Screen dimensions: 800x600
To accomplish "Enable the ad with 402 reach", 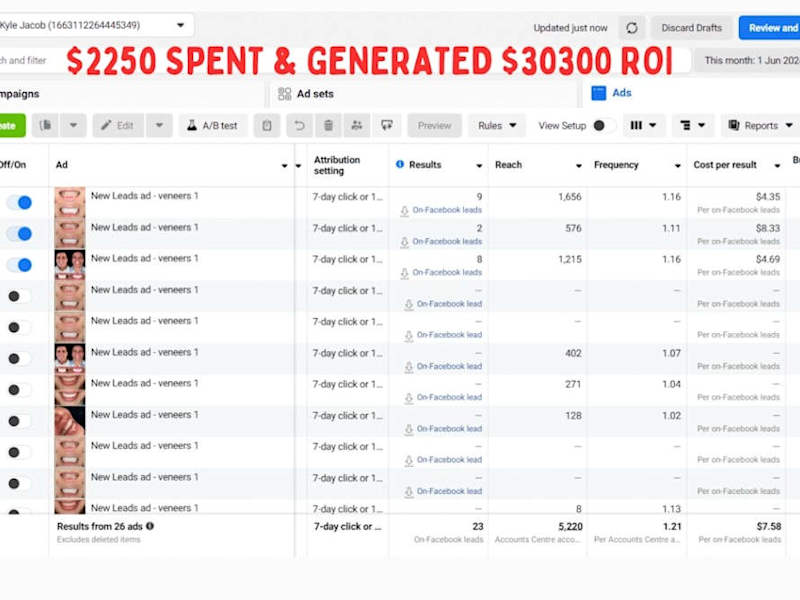I will coord(19,359).
